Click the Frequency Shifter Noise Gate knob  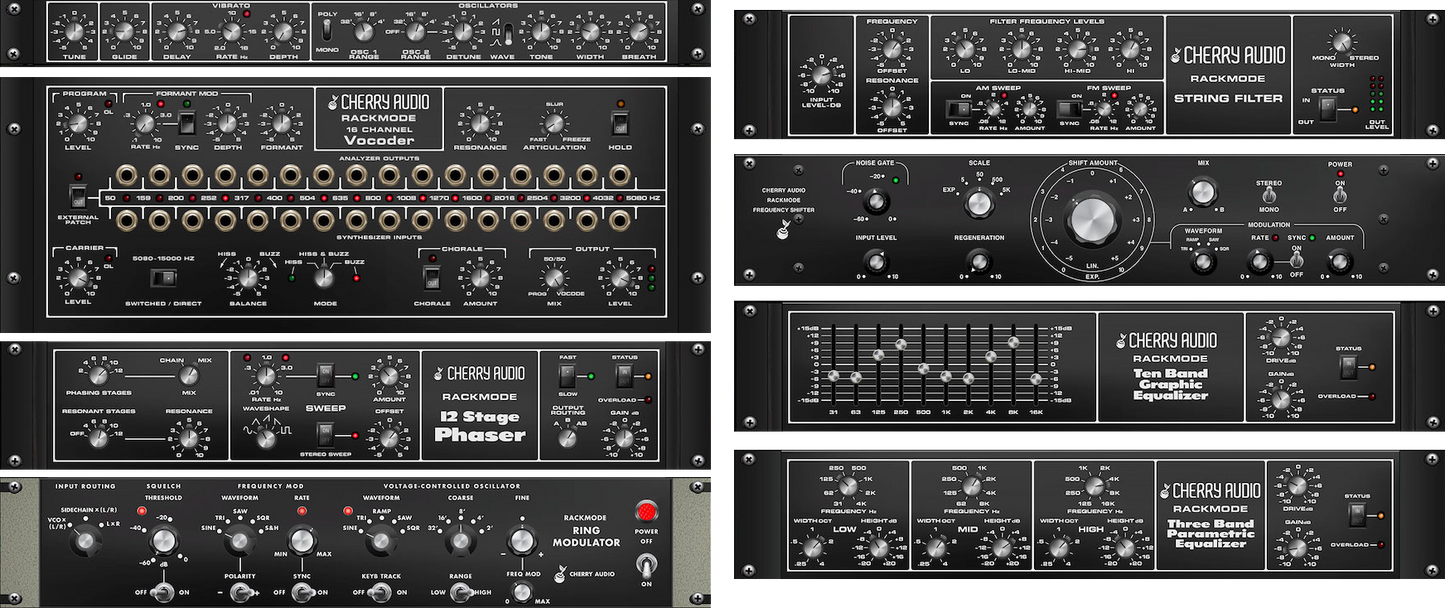[876, 203]
